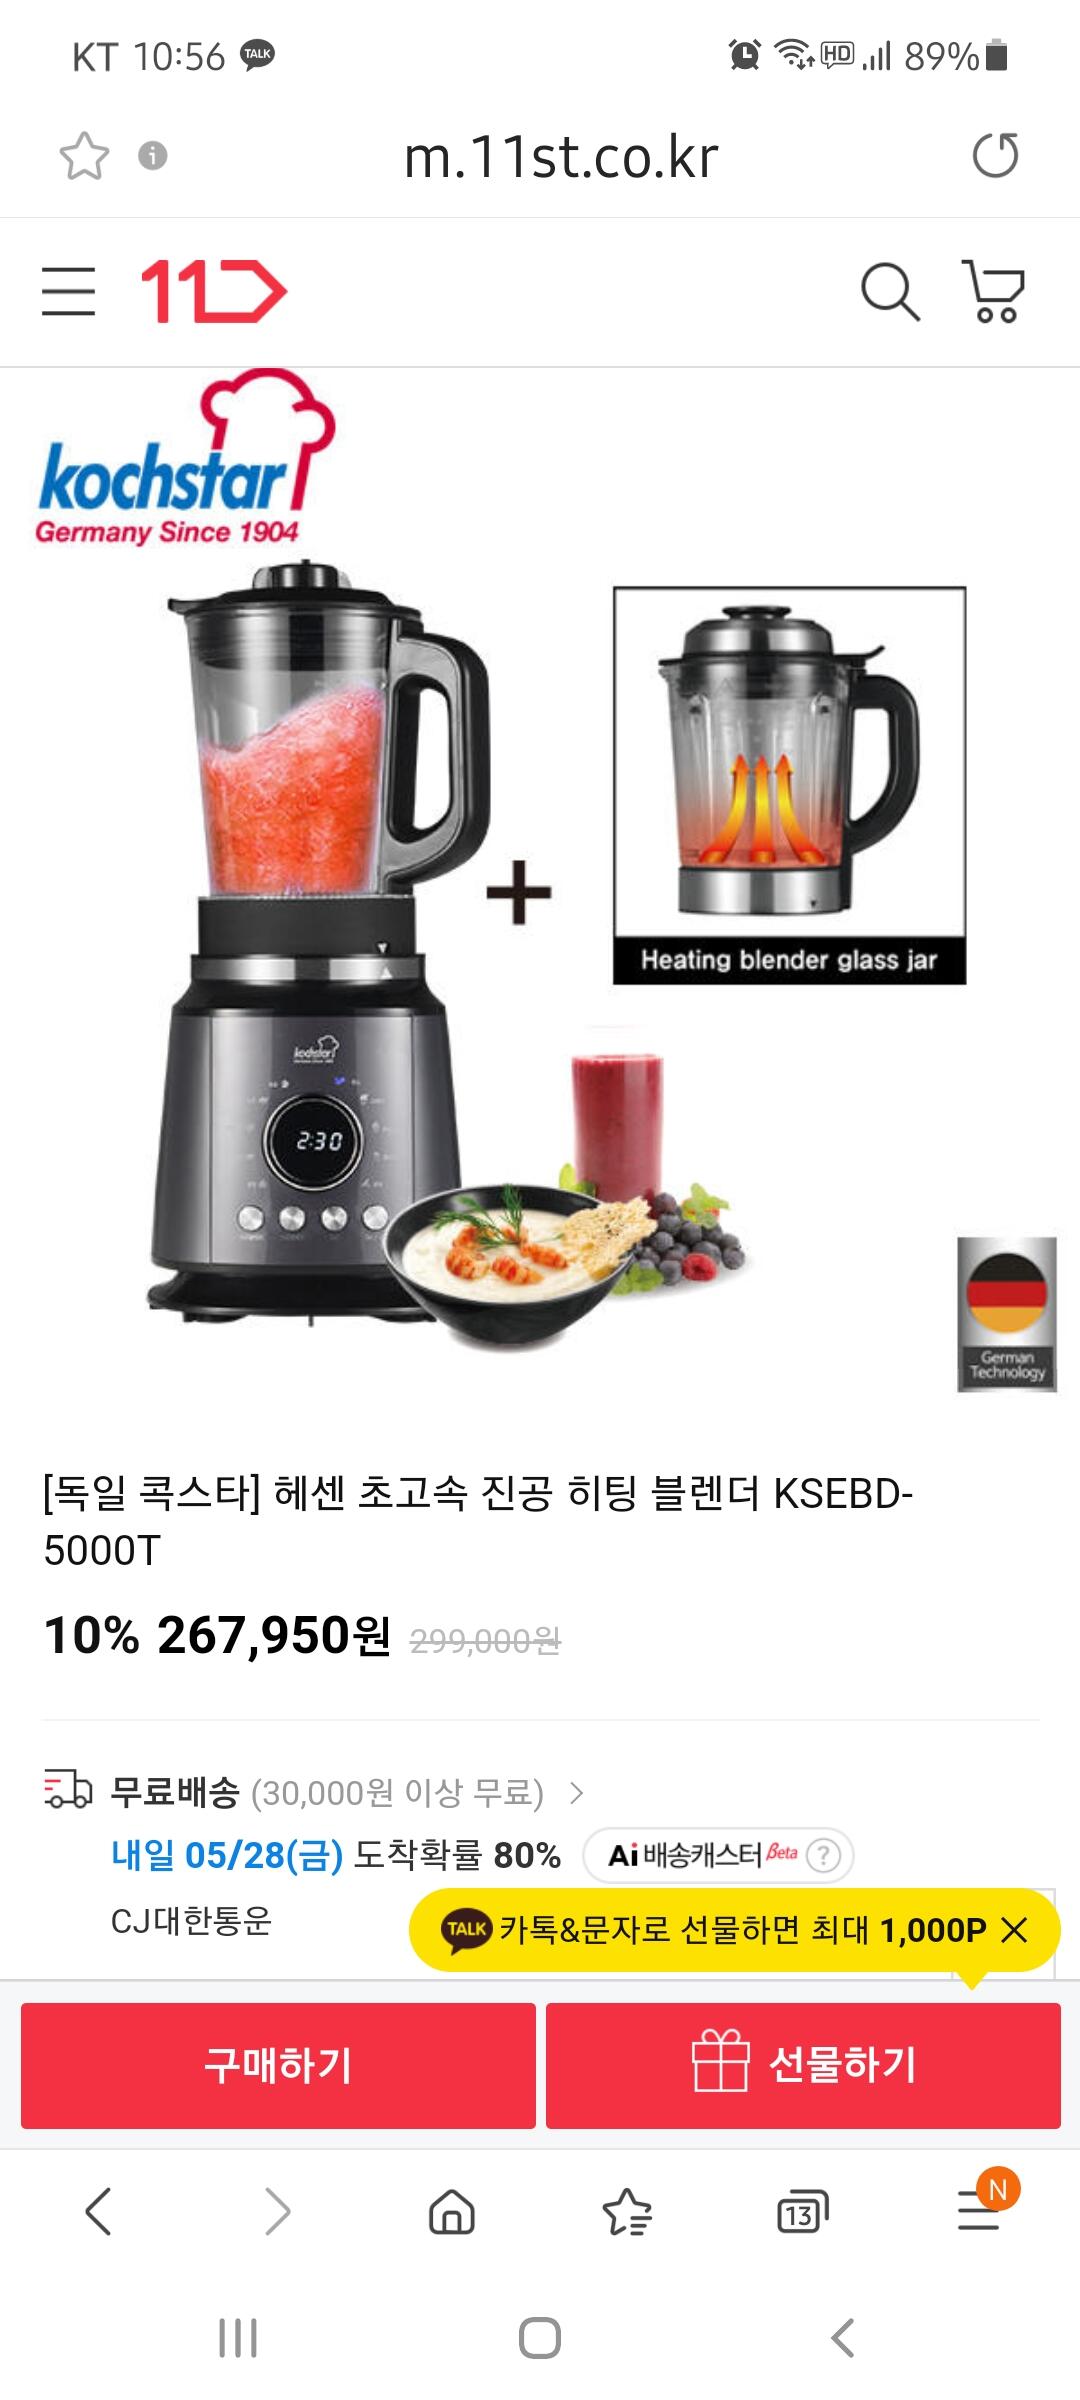The height and width of the screenshot is (2400, 1080).
Task: Open the search magnifier icon
Action: point(890,292)
